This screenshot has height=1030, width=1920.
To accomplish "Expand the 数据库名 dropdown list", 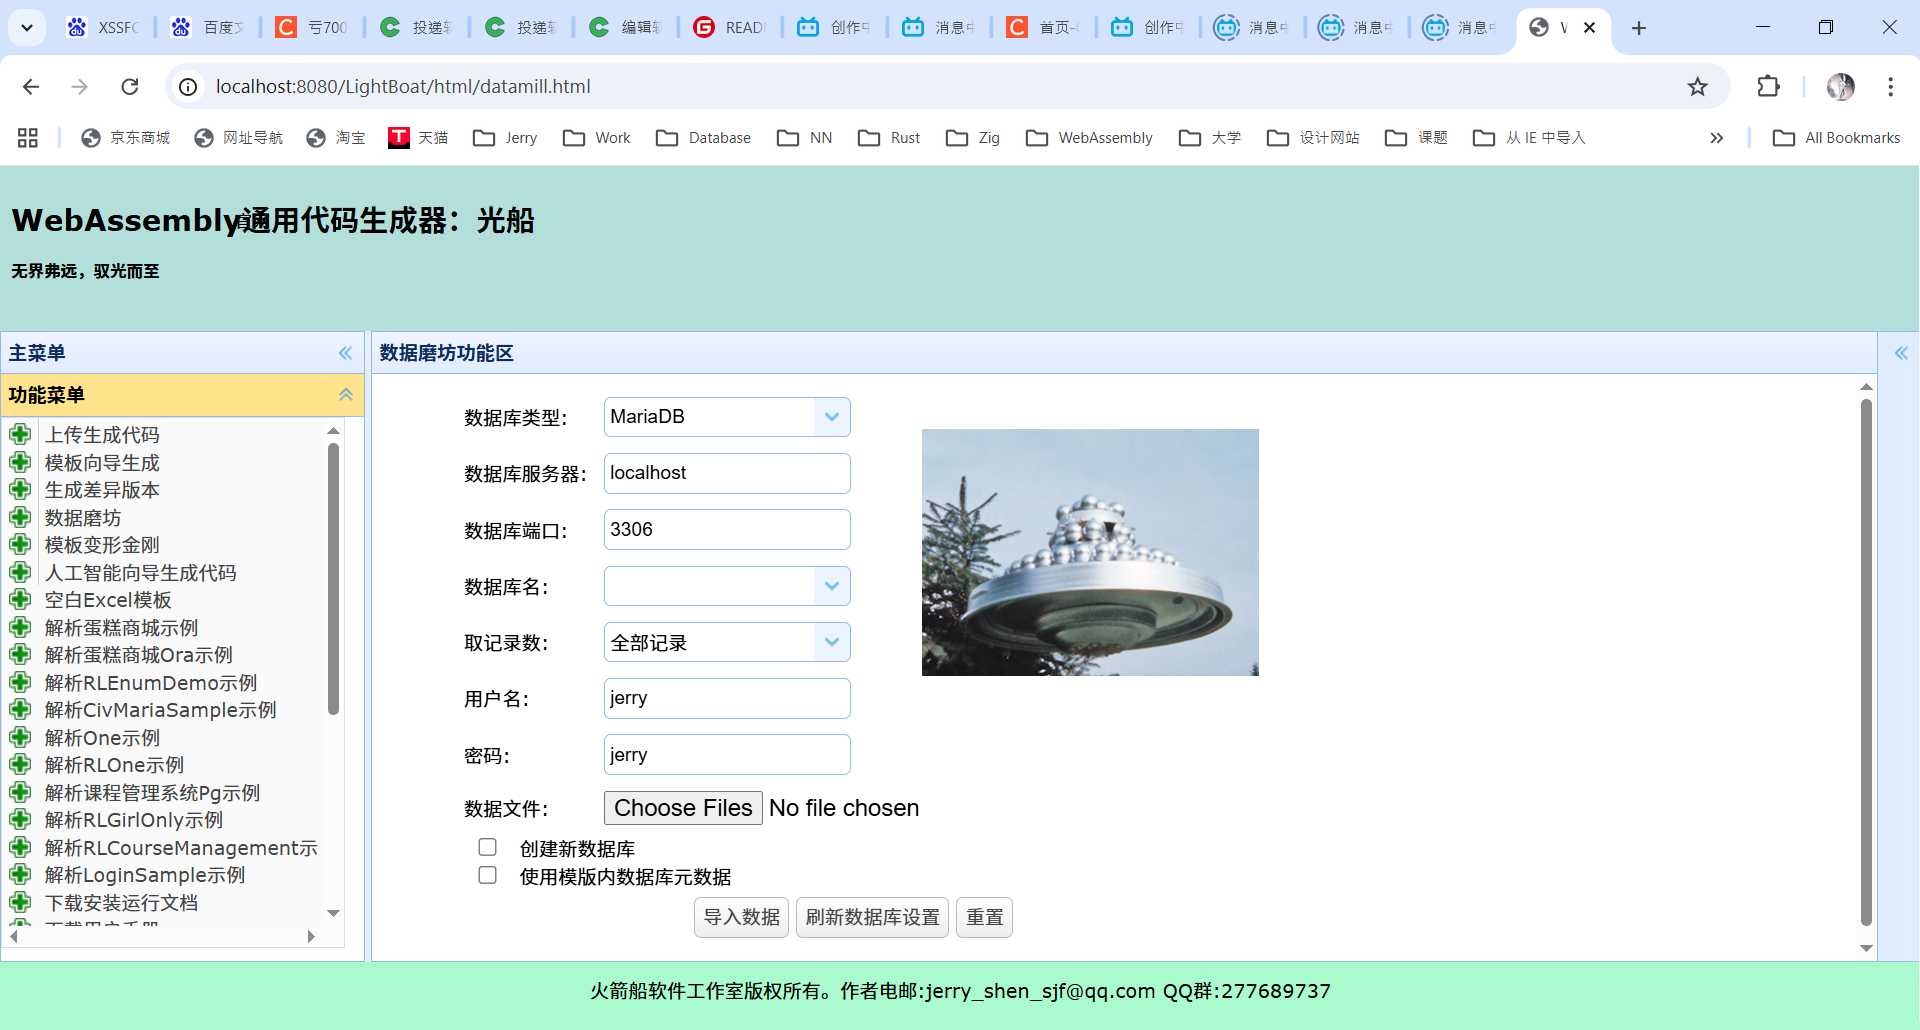I will 831,585.
